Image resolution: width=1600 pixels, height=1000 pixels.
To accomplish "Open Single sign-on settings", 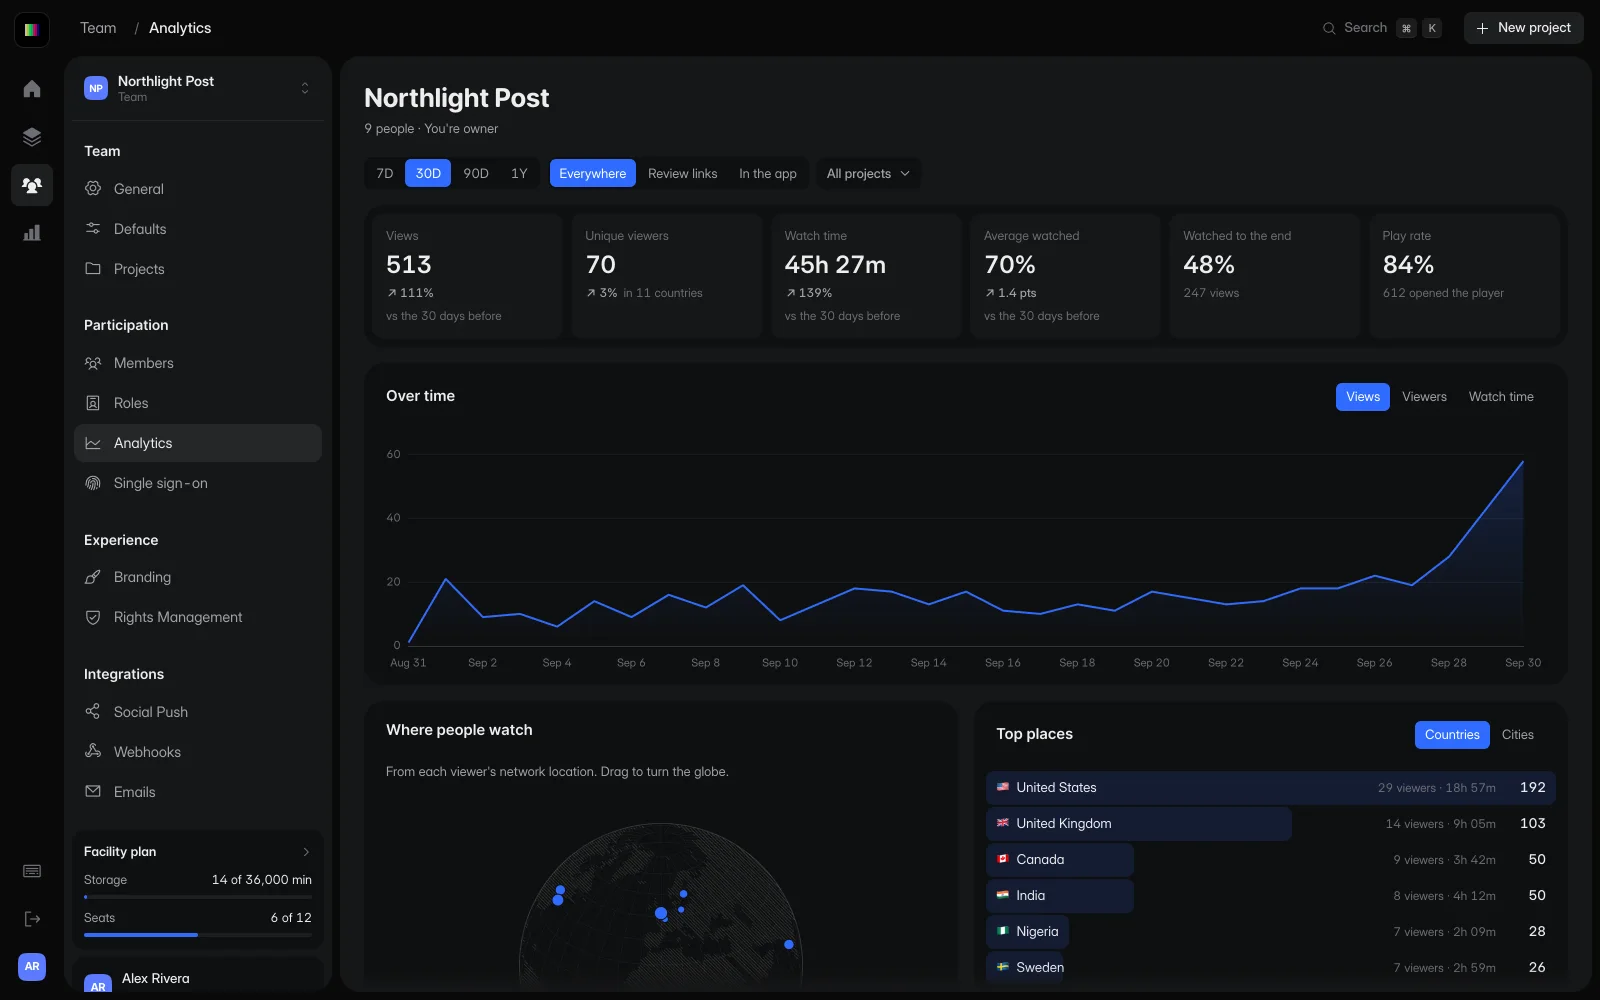I will coord(198,483).
